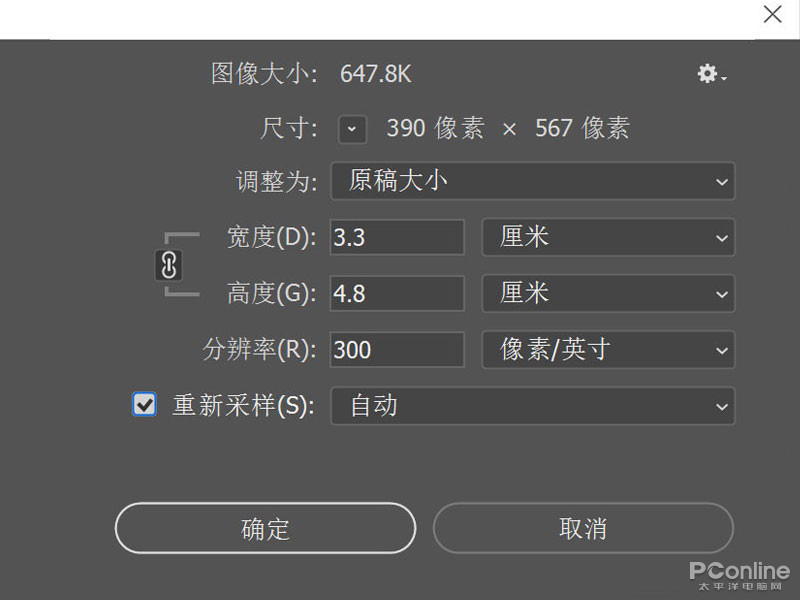Open the gear settings menu icon
This screenshot has width=800, height=600.
711,74
